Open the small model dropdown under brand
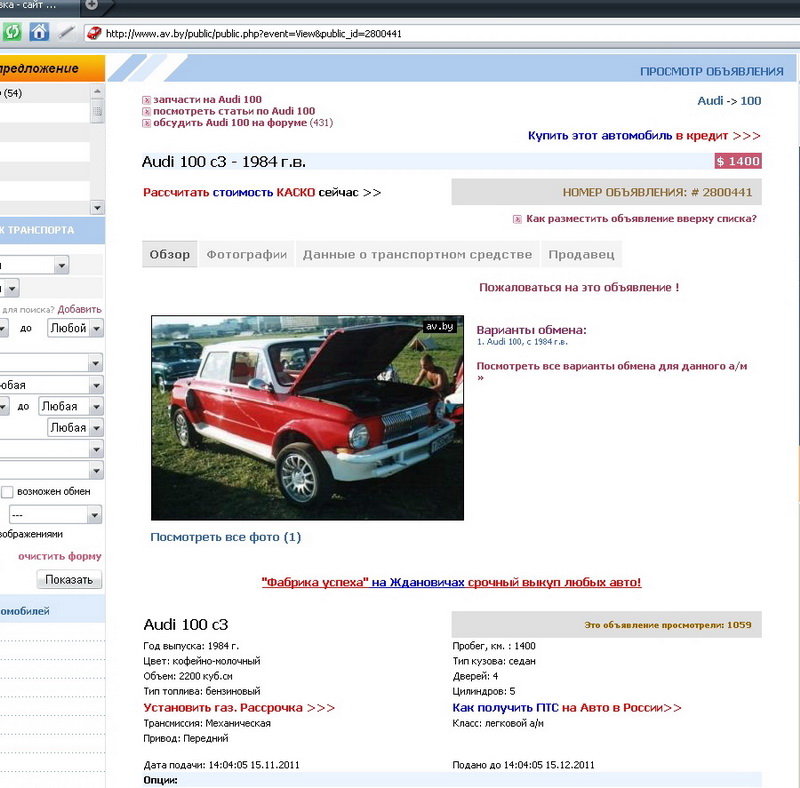The image size is (800, 788). [10, 288]
